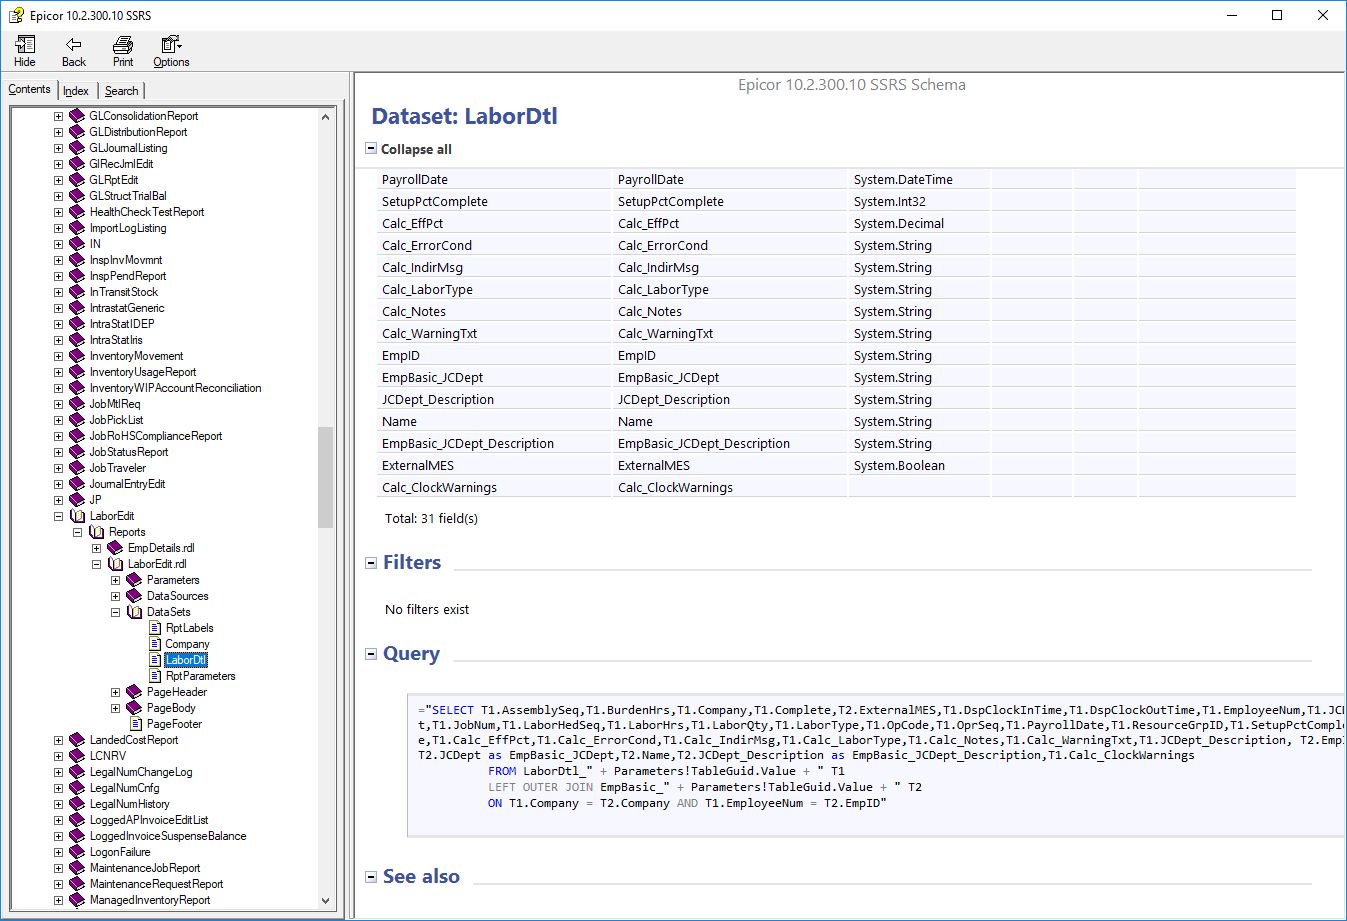Screen dimensions: 1347x921
Task: Open the Options toolbar menu
Action: (171, 51)
